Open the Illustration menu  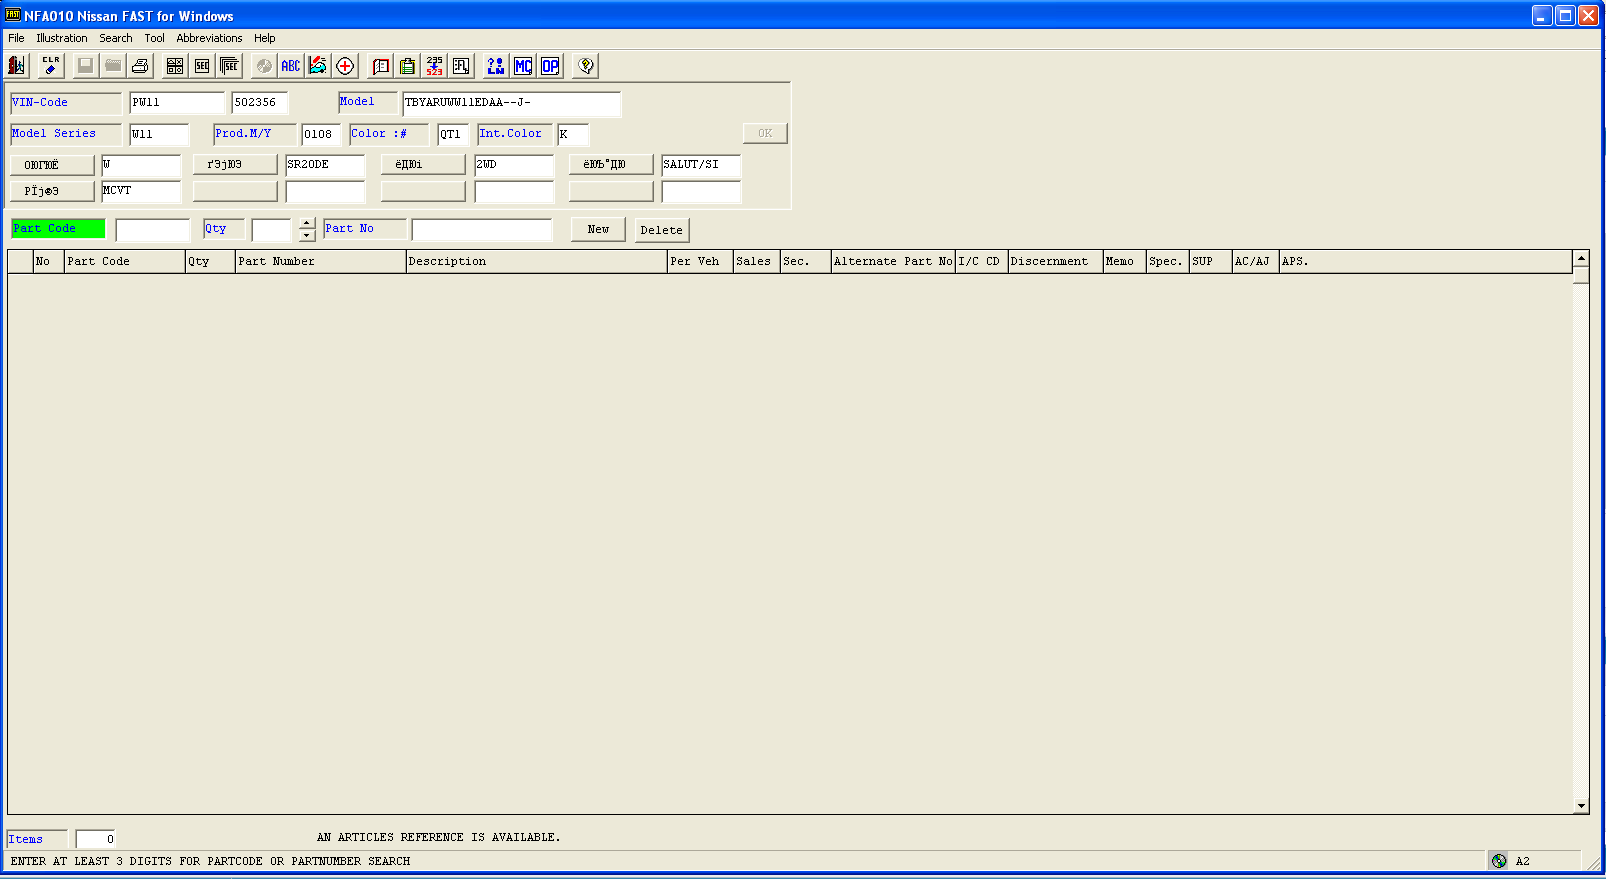(62, 38)
